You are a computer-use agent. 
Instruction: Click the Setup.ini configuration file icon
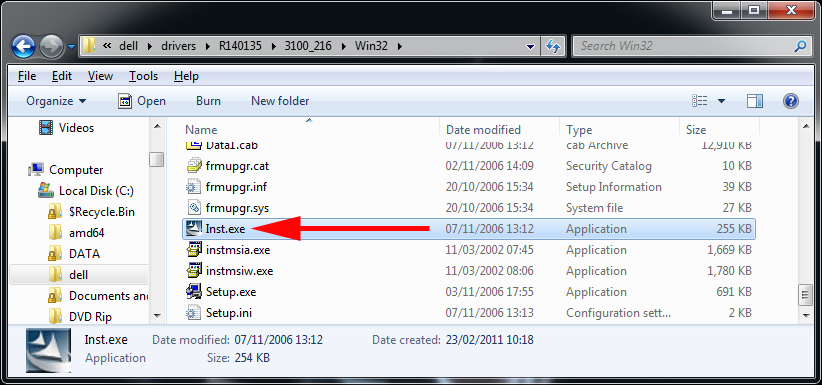(x=194, y=313)
